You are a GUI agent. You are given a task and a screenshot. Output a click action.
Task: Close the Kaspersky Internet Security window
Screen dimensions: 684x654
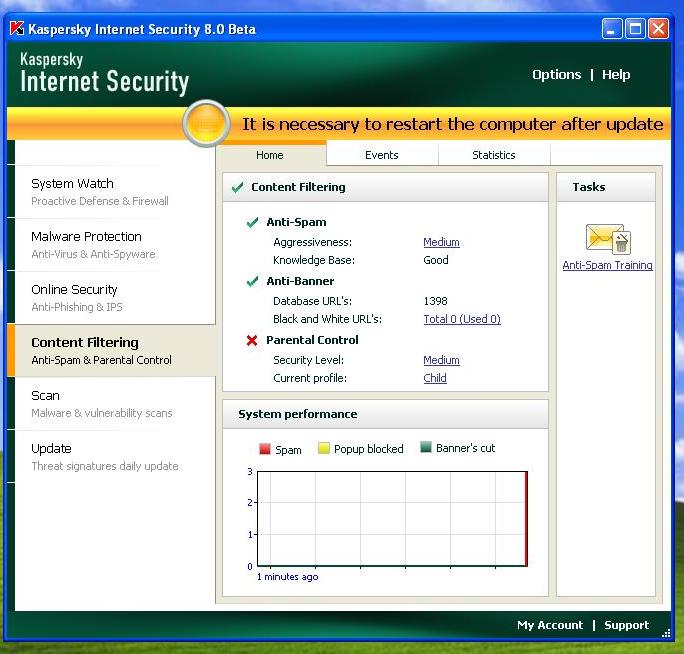[x=658, y=29]
